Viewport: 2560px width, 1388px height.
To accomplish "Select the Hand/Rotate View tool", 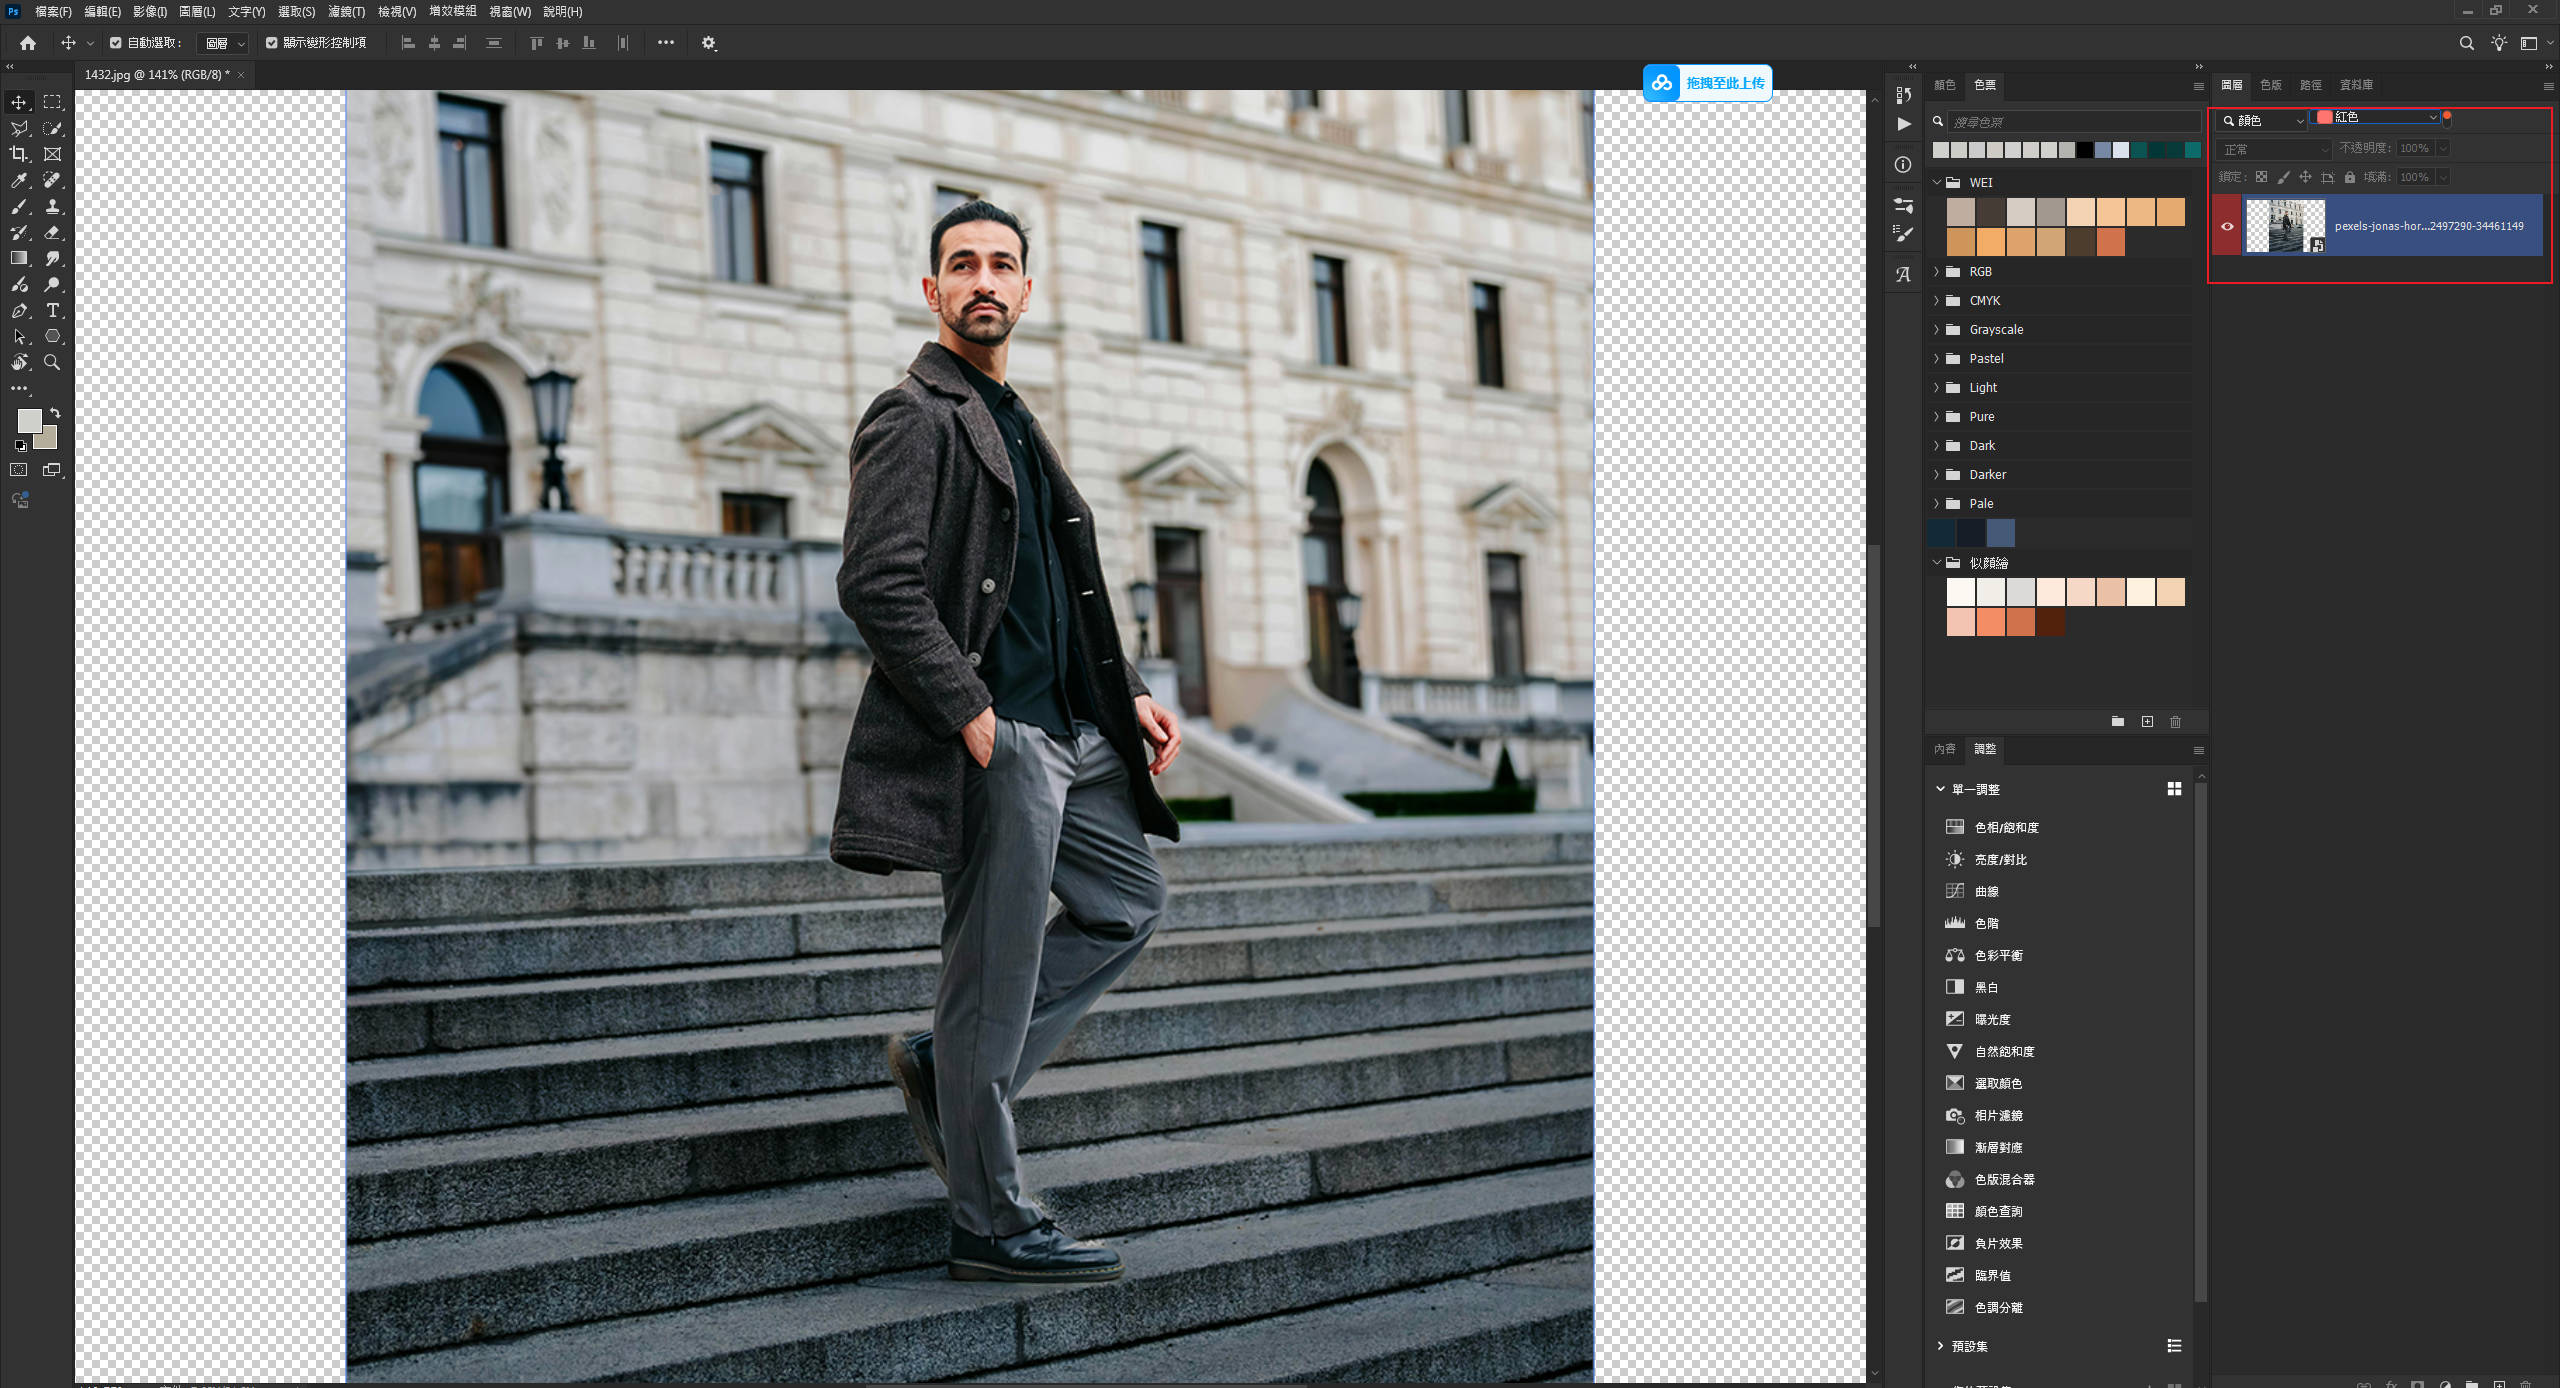I will click(x=19, y=362).
